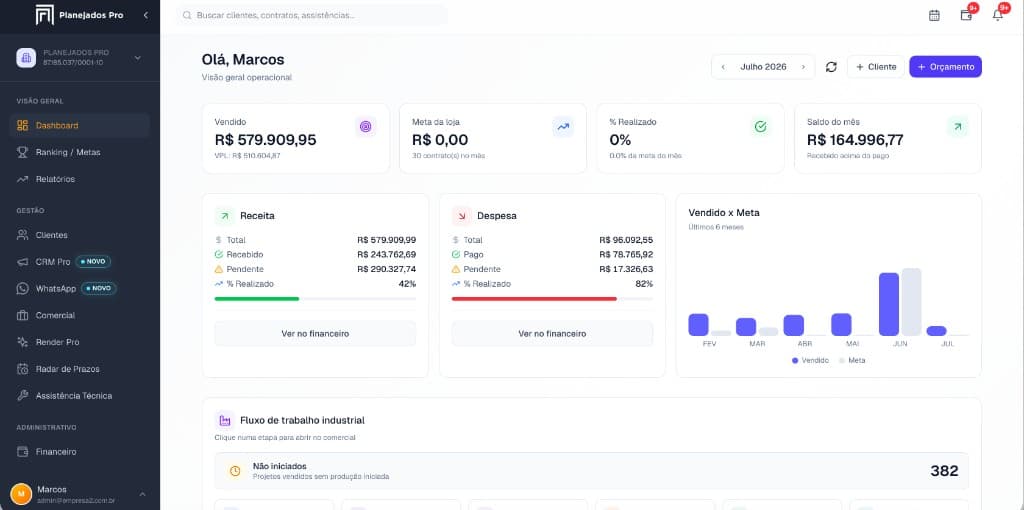Click Ver no financeiro under Despesa
The height and width of the screenshot is (510, 1024).
click(552, 334)
